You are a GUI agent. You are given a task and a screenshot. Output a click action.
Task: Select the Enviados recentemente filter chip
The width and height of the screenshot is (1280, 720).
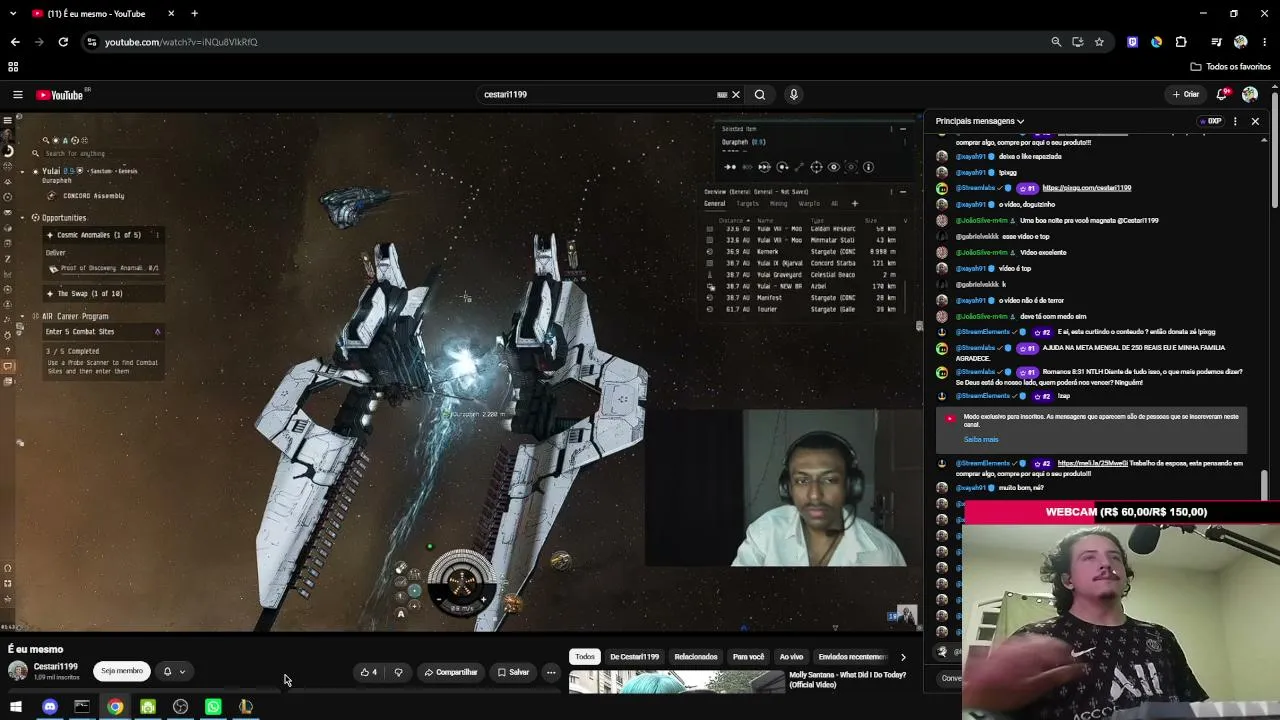click(x=852, y=657)
